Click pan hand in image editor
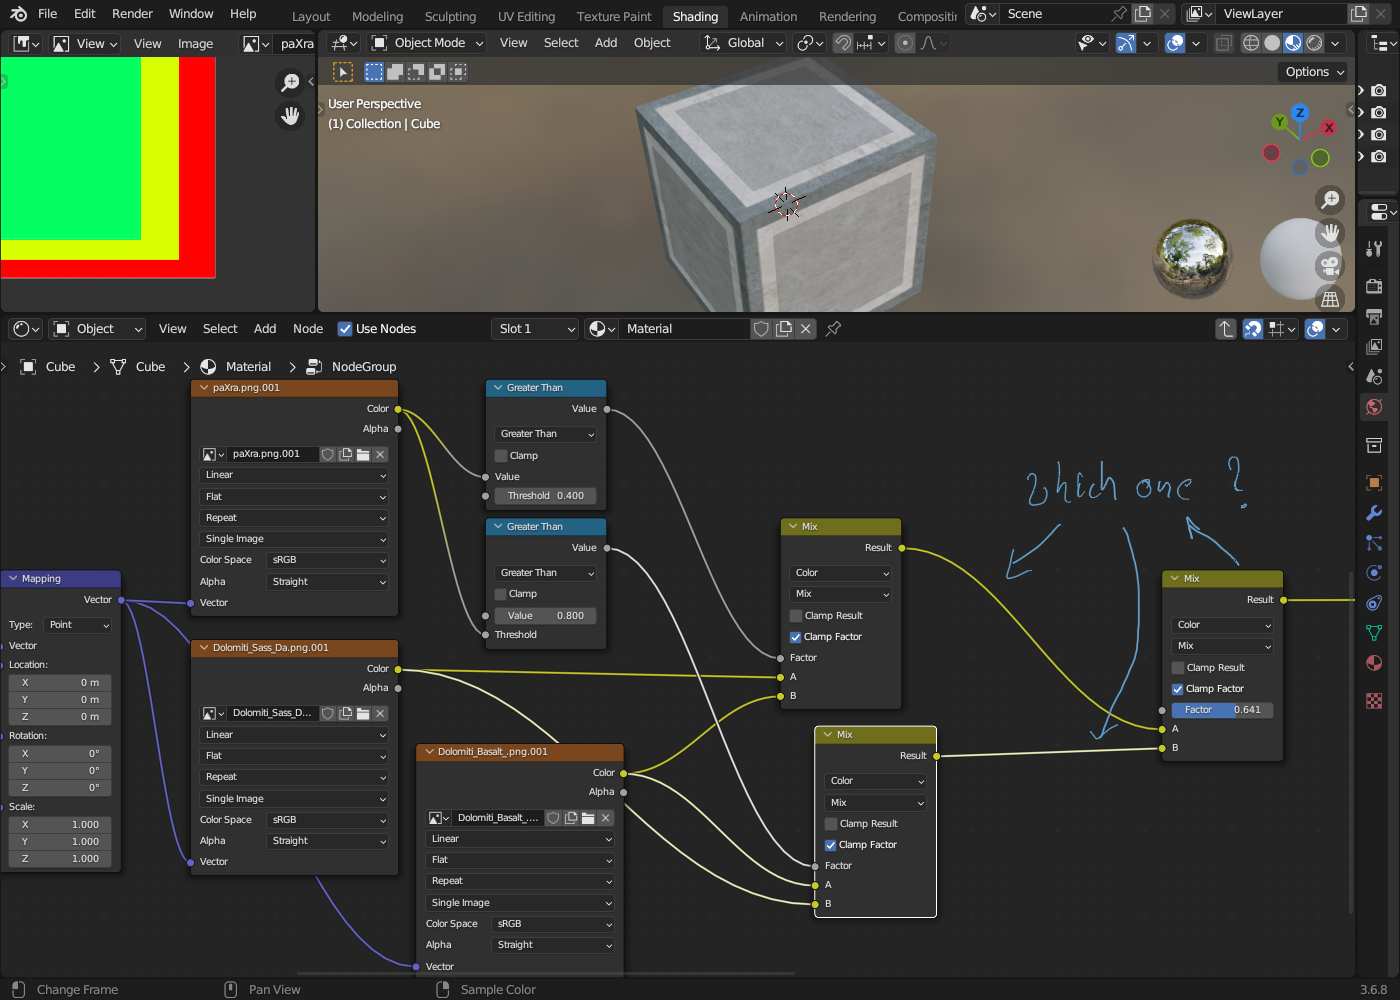 (290, 116)
